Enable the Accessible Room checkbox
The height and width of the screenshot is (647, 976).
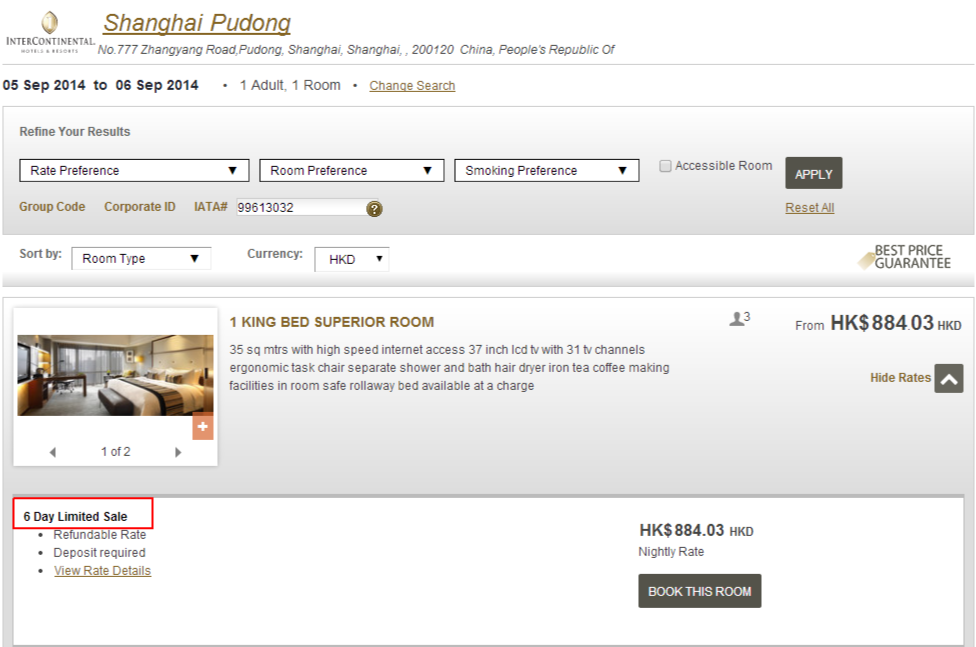point(665,167)
